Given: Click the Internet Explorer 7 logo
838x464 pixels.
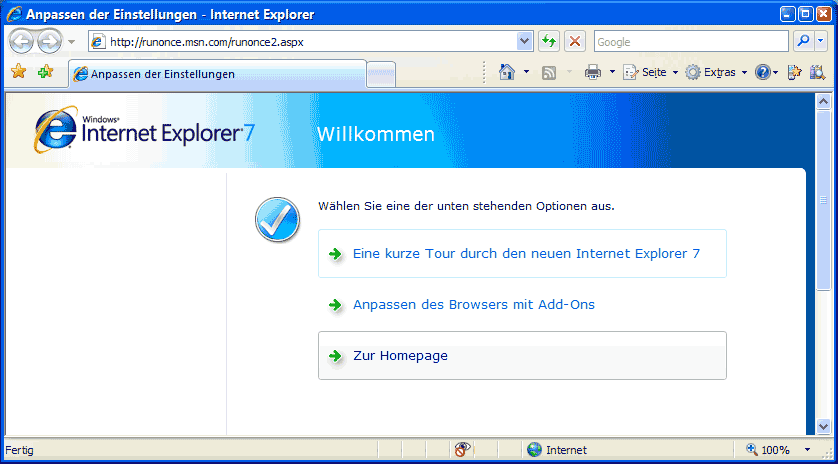Looking at the screenshot, I should click(144, 130).
